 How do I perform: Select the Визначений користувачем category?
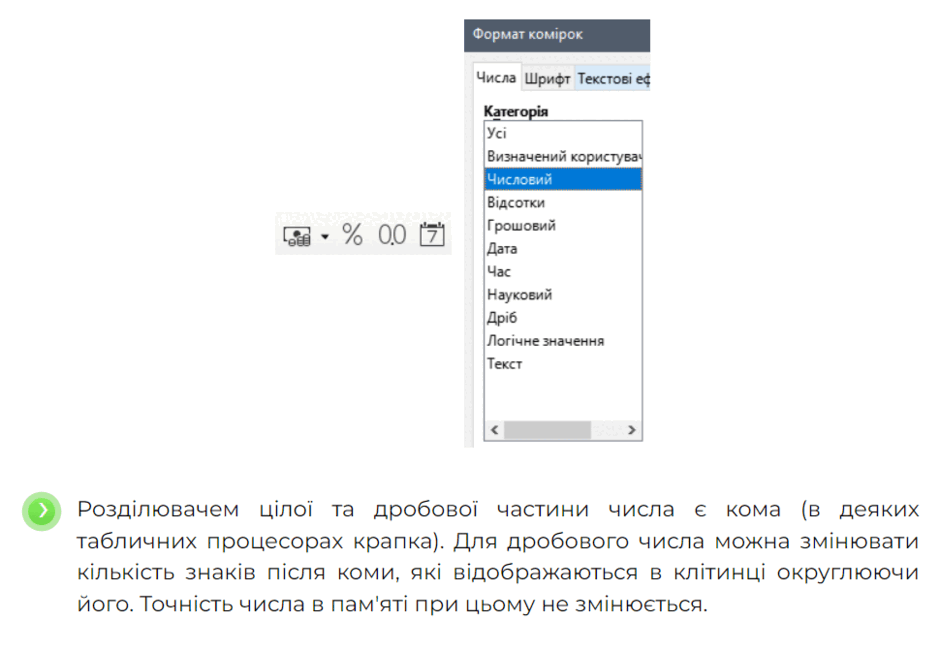(x=563, y=156)
